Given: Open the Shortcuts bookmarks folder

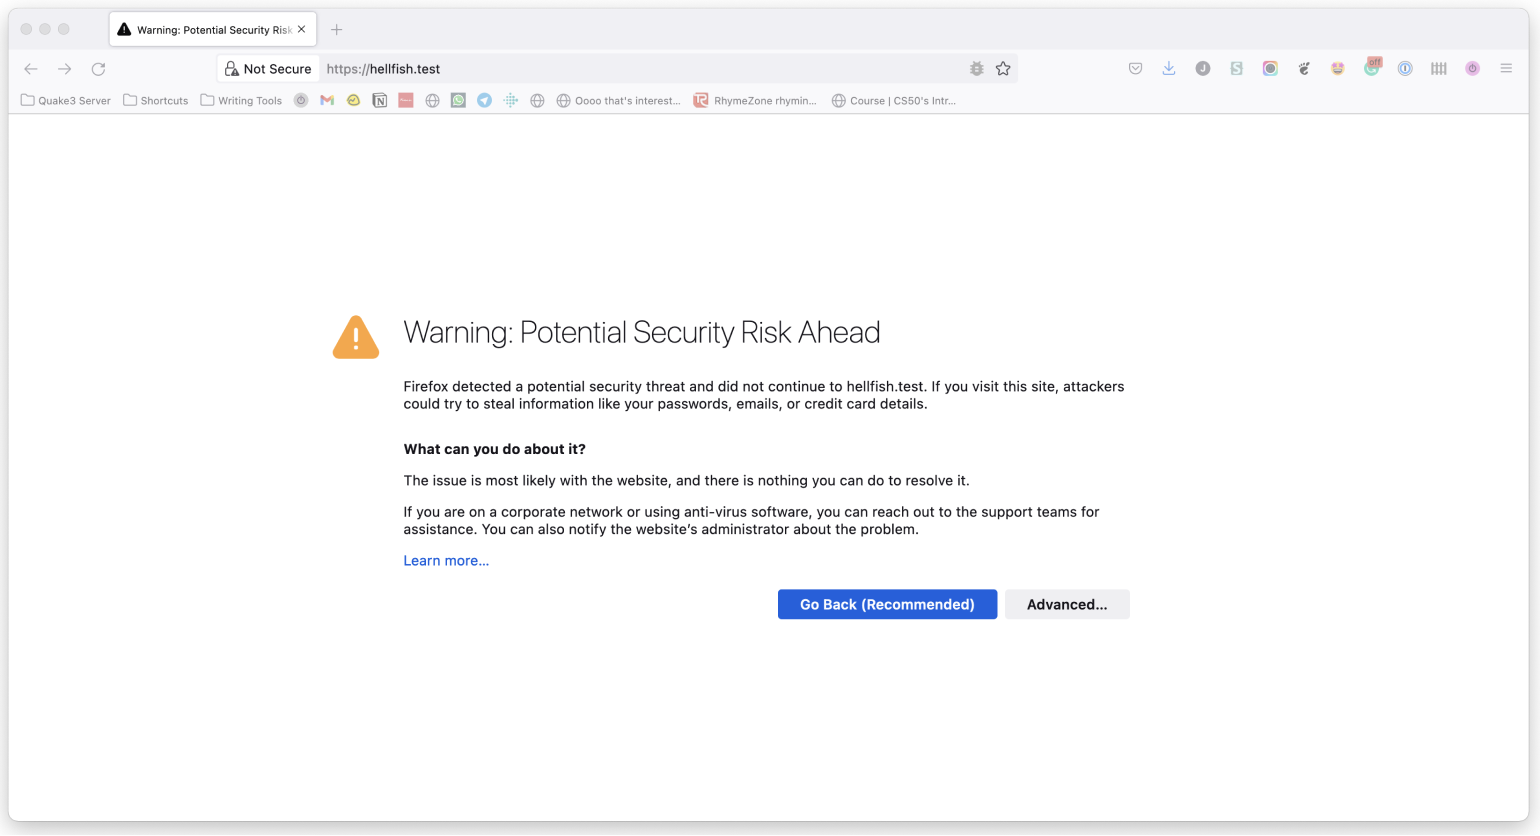Looking at the screenshot, I should 156,100.
